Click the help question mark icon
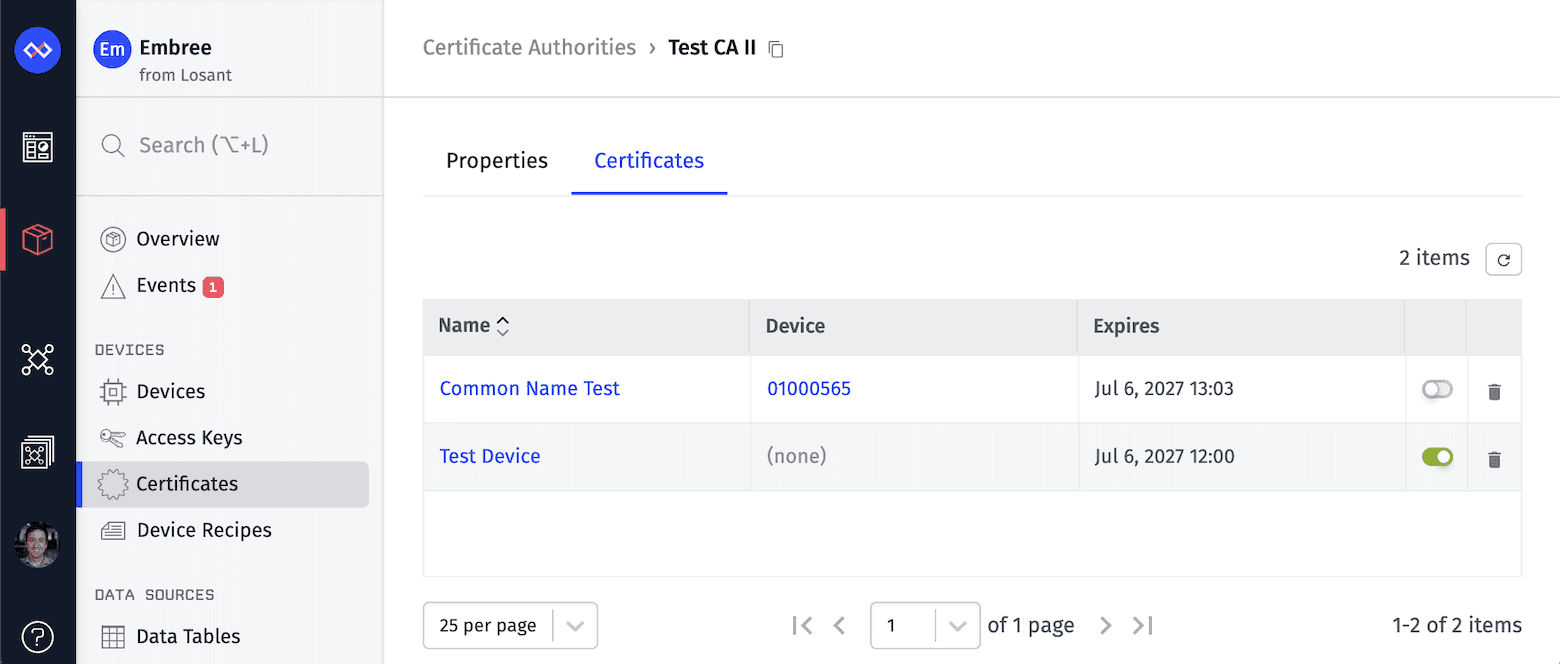The image size is (1560, 664). coord(38,636)
